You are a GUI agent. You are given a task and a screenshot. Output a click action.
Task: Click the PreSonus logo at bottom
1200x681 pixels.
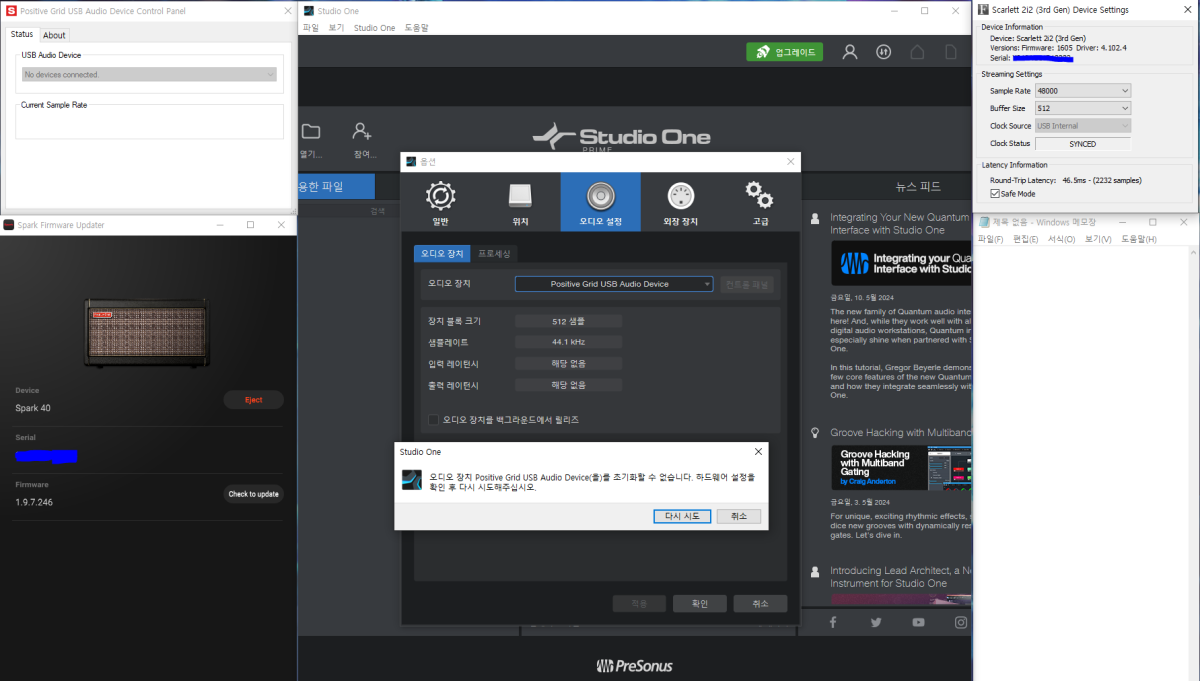tap(634, 665)
